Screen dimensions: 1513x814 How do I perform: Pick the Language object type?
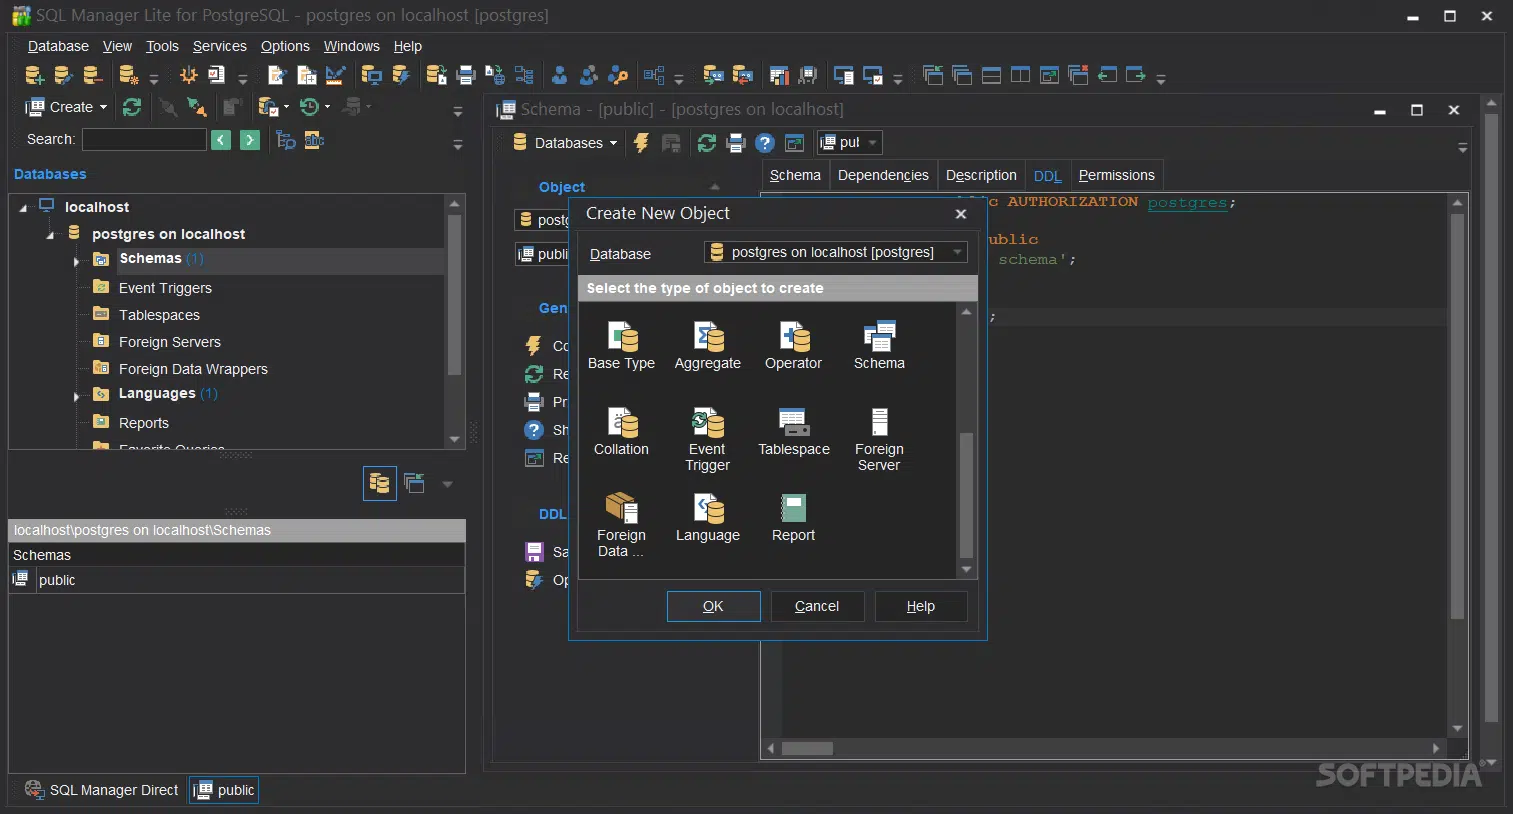coord(707,518)
